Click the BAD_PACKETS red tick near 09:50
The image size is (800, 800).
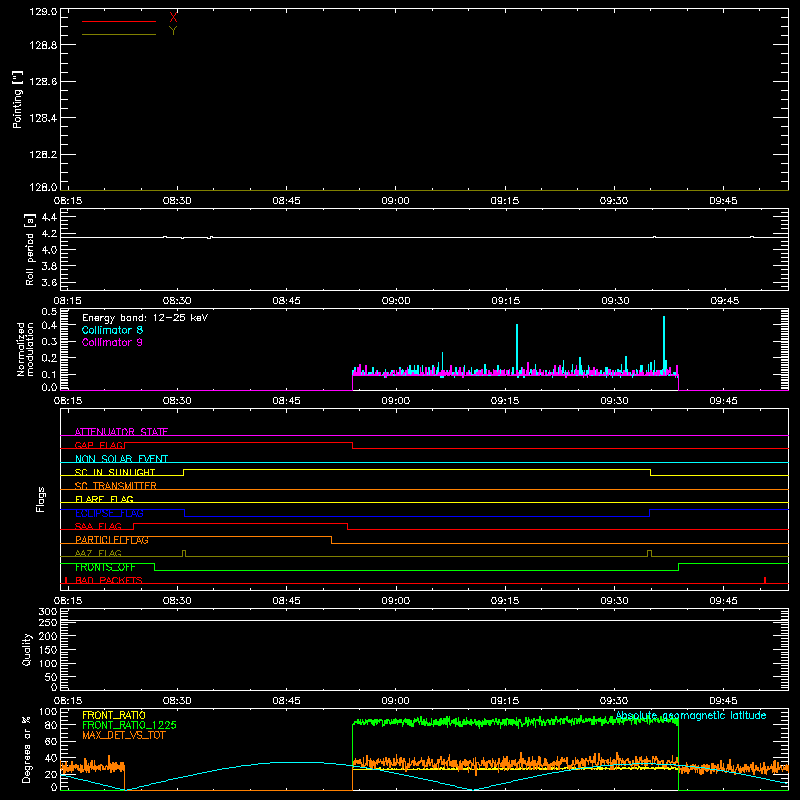point(765,580)
